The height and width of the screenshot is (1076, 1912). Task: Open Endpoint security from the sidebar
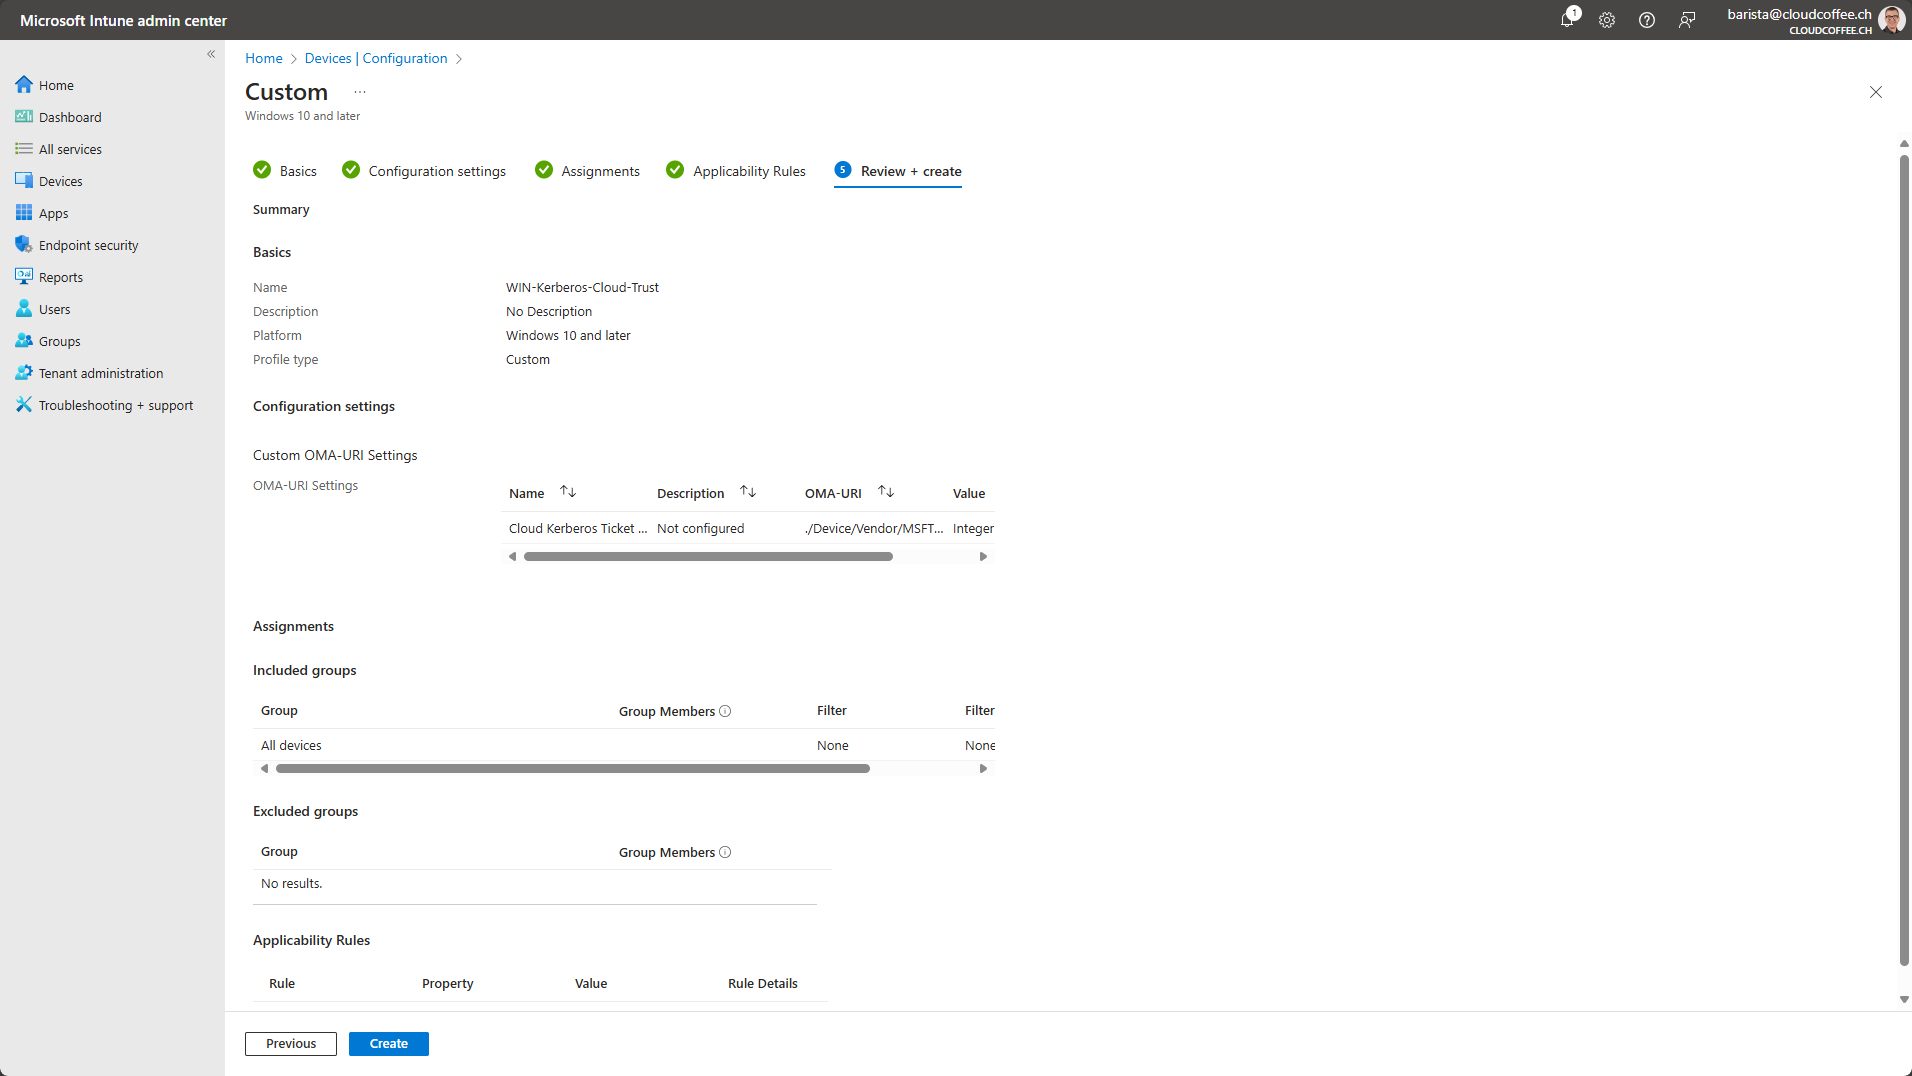click(88, 244)
